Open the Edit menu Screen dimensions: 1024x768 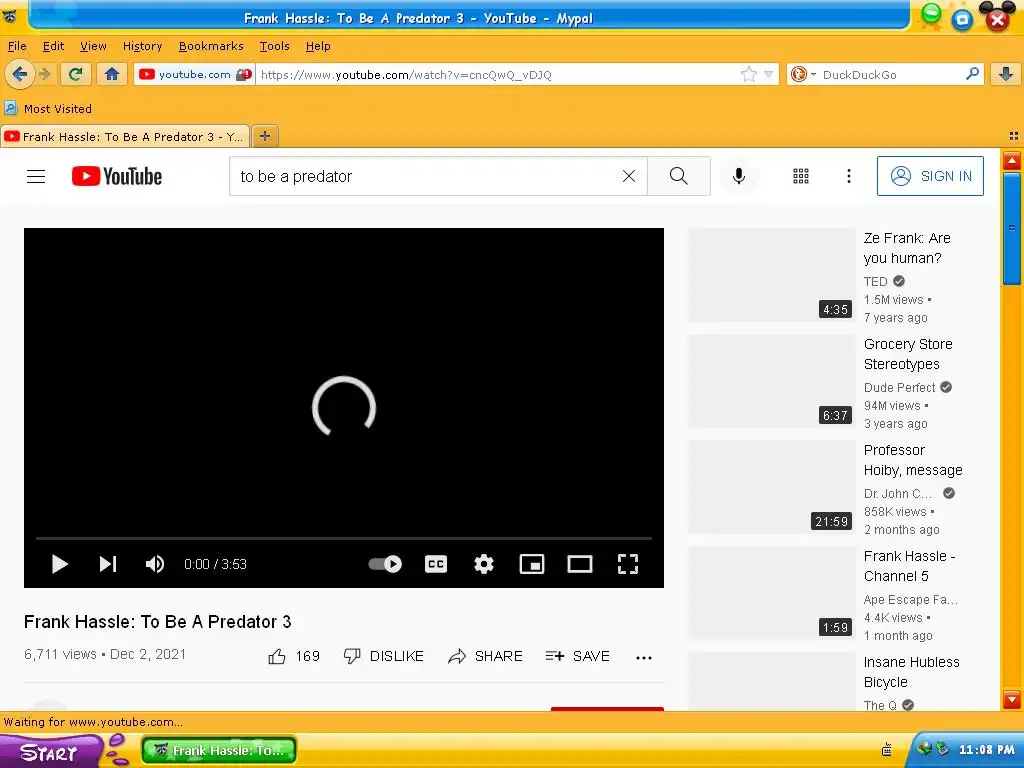pos(54,46)
